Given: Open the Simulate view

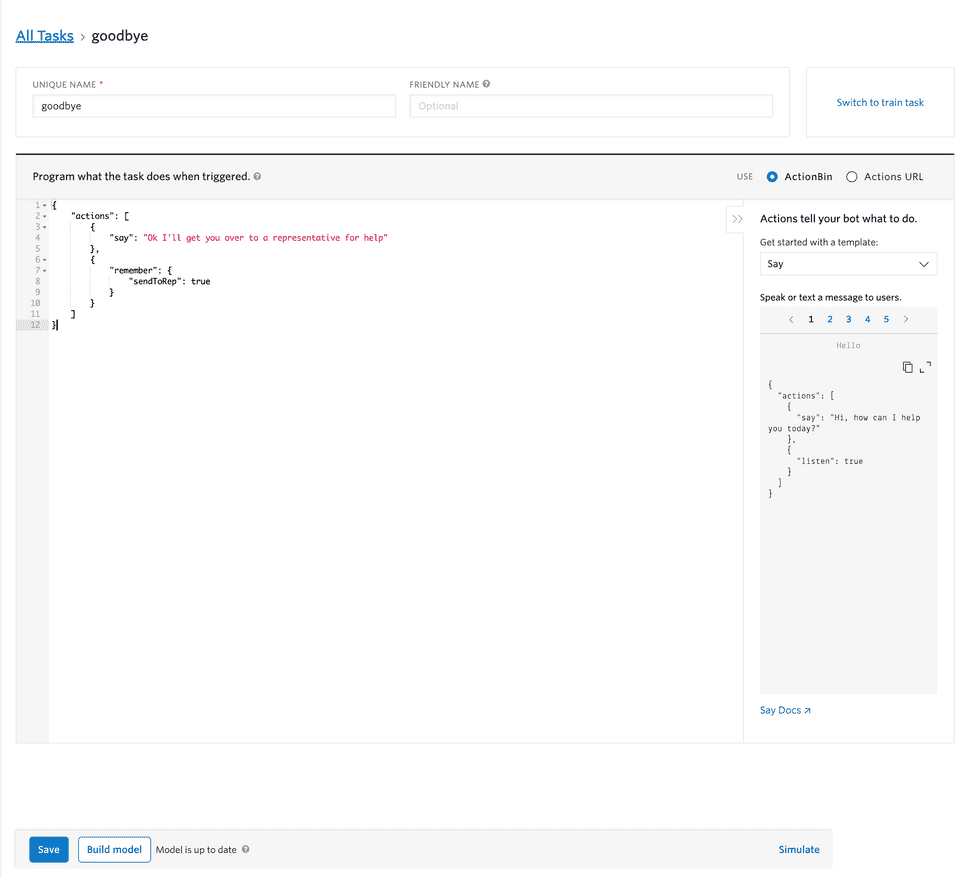Looking at the screenshot, I should (798, 849).
